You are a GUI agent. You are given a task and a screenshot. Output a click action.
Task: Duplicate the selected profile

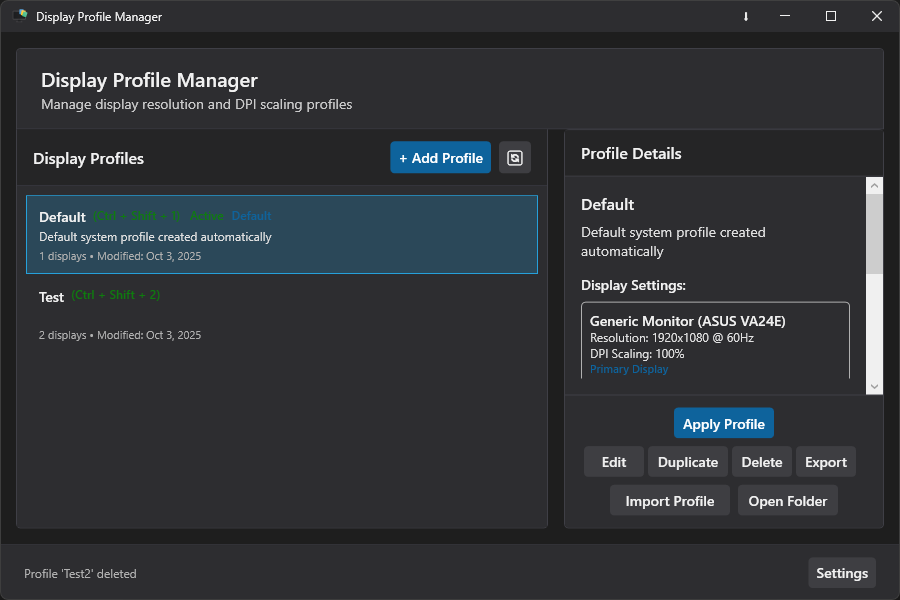[x=688, y=462]
